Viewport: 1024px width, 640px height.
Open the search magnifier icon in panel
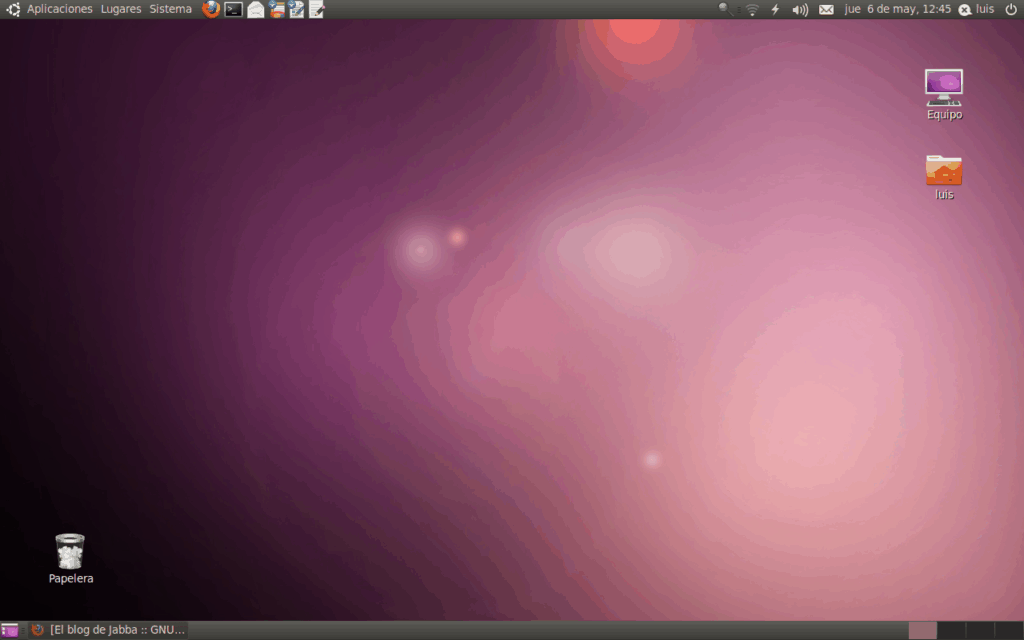[x=726, y=9]
